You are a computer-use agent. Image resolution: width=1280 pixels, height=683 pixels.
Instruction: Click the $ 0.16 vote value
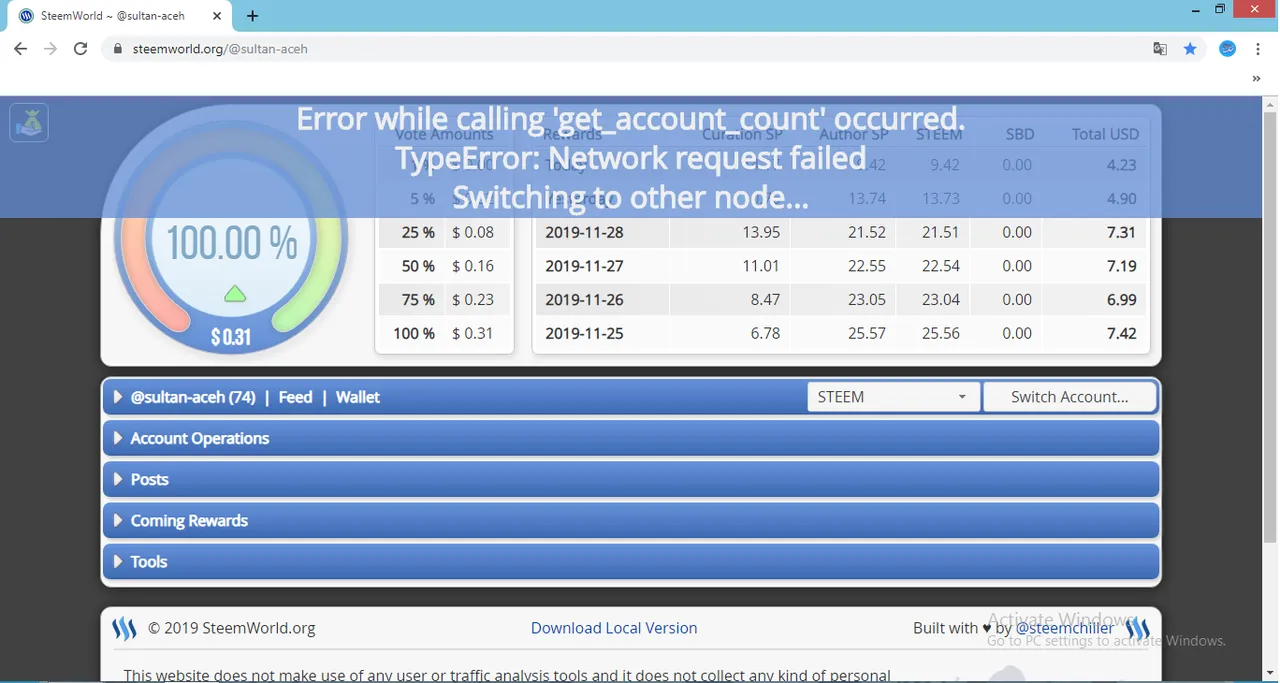click(473, 266)
